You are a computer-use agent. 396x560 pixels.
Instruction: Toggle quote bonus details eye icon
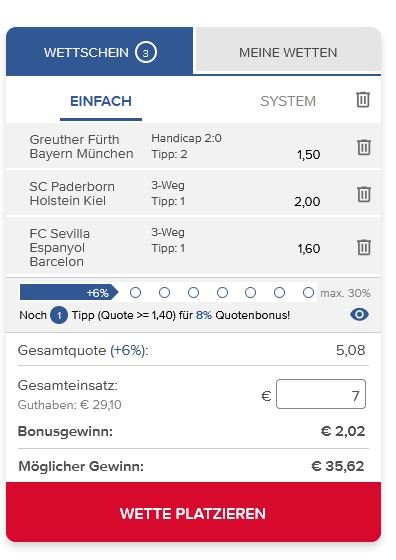pos(359,315)
